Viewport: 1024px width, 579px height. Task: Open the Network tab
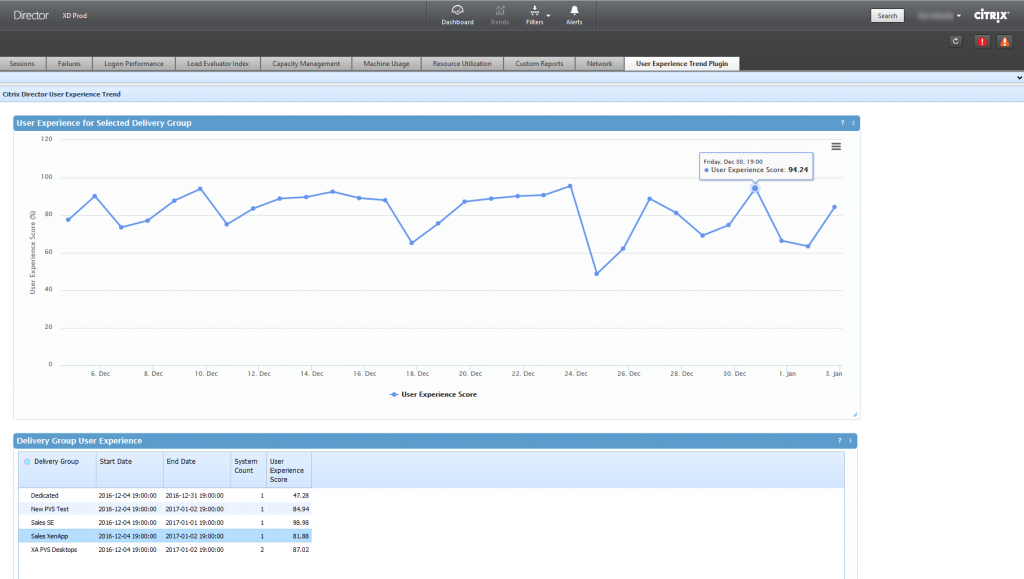coord(600,63)
